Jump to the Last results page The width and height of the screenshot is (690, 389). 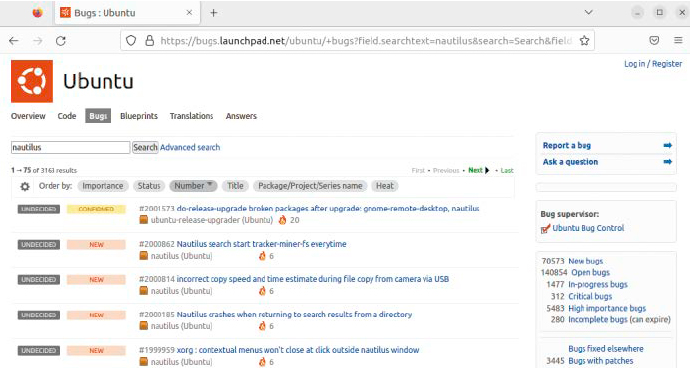(x=507, y=170)
